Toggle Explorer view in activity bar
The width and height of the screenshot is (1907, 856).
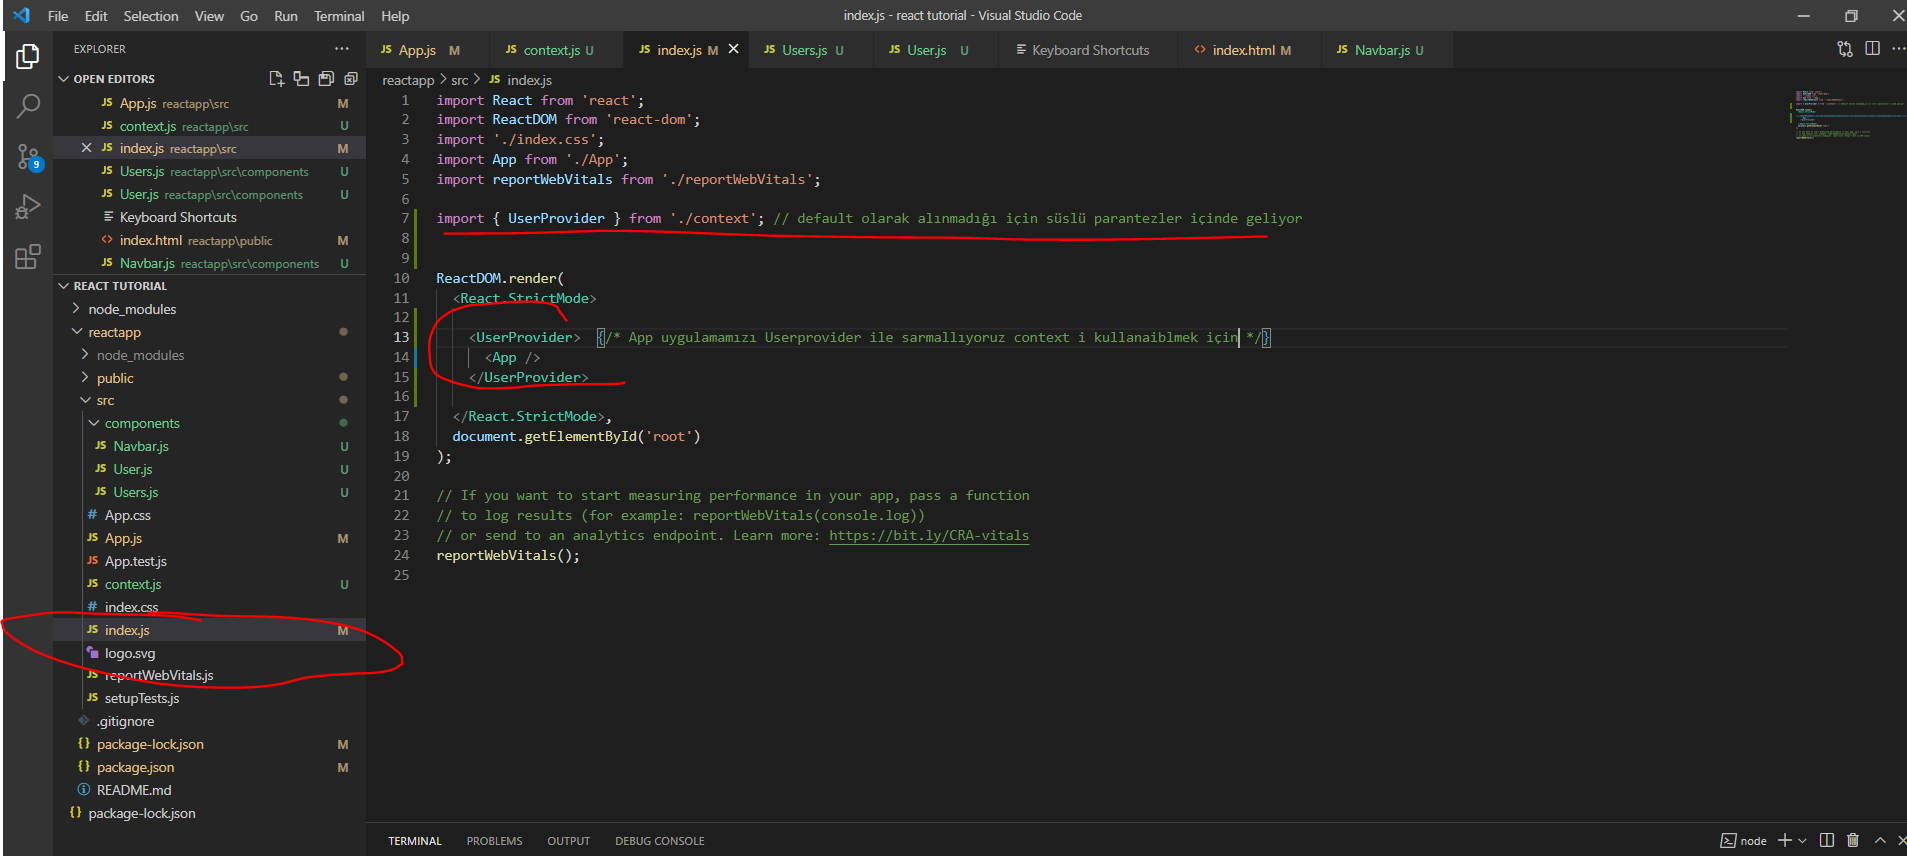tap(28, 57)
